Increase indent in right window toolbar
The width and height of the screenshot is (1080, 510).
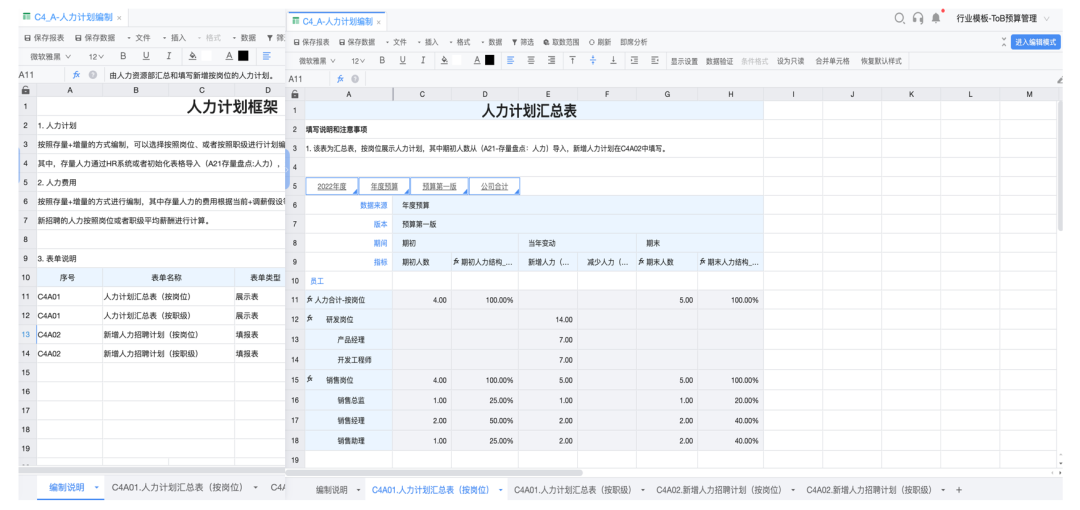pyautogui.click(x=634, y=61)
